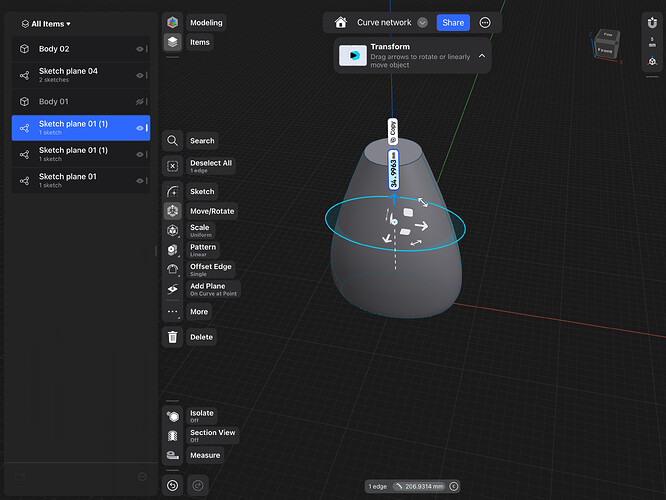Screen dimensions: 666x500
Task: Click the Delete trash icon
Action: point(173,337)
